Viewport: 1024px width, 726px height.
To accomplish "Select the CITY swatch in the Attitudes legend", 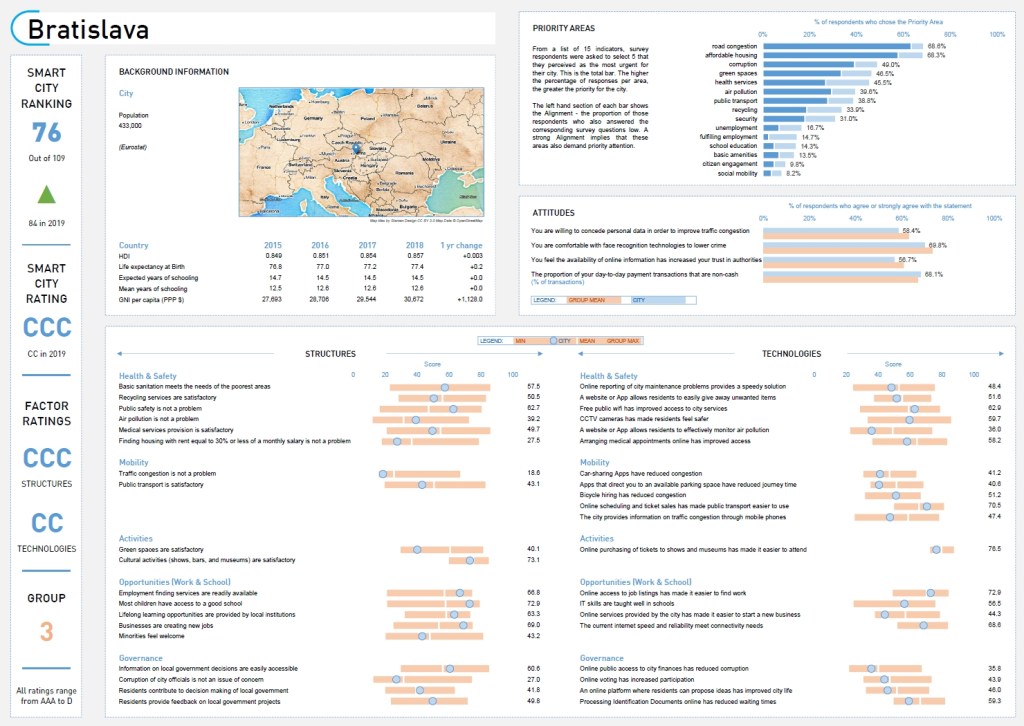I will [x=640, y=299].
